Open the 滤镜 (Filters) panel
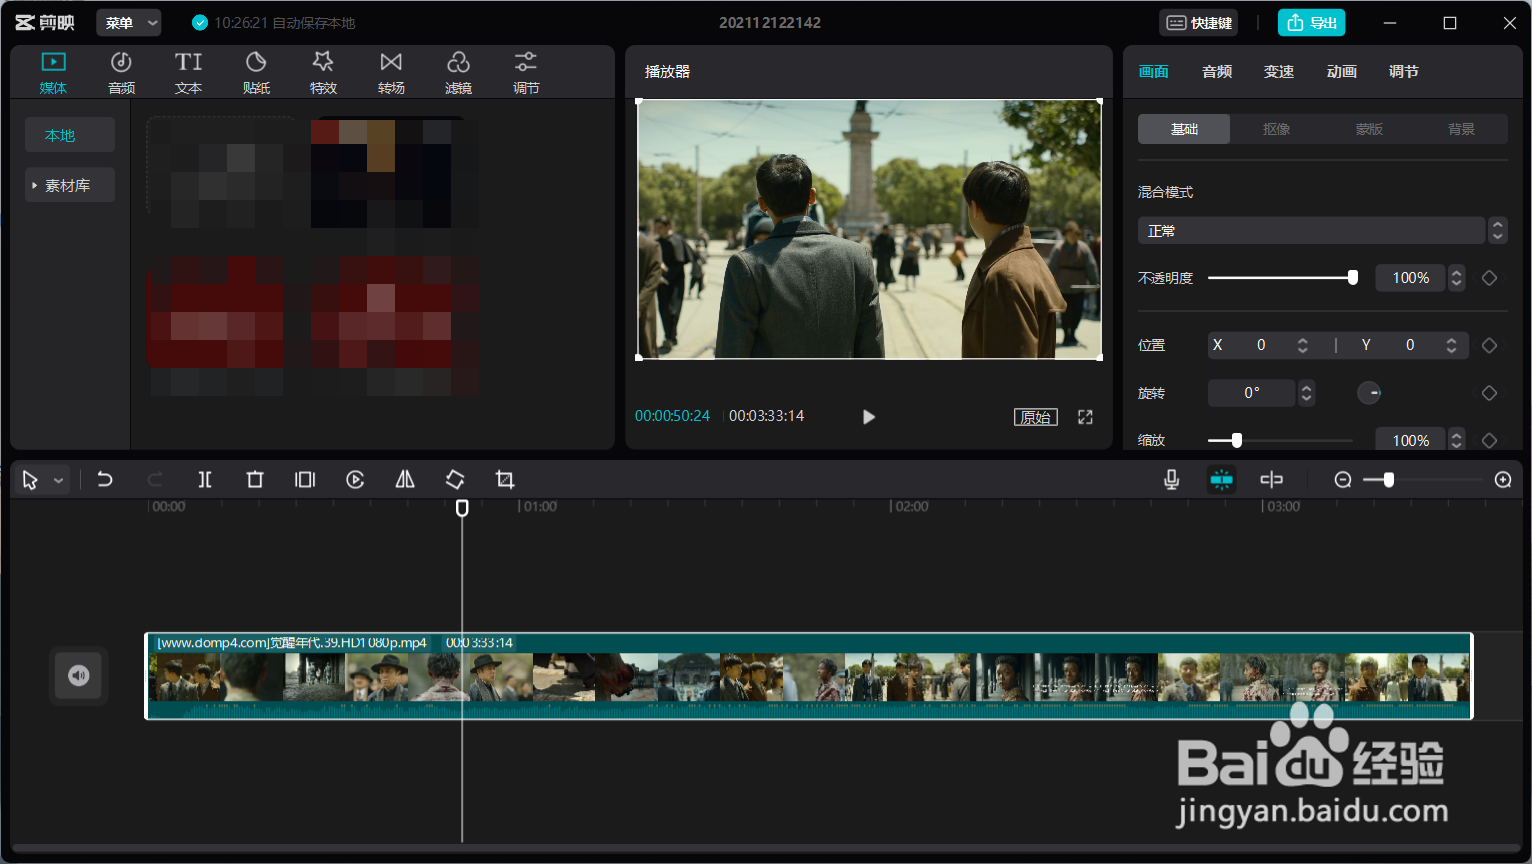The height and width of the screenshot is (864, 1532). coord(458,73)
